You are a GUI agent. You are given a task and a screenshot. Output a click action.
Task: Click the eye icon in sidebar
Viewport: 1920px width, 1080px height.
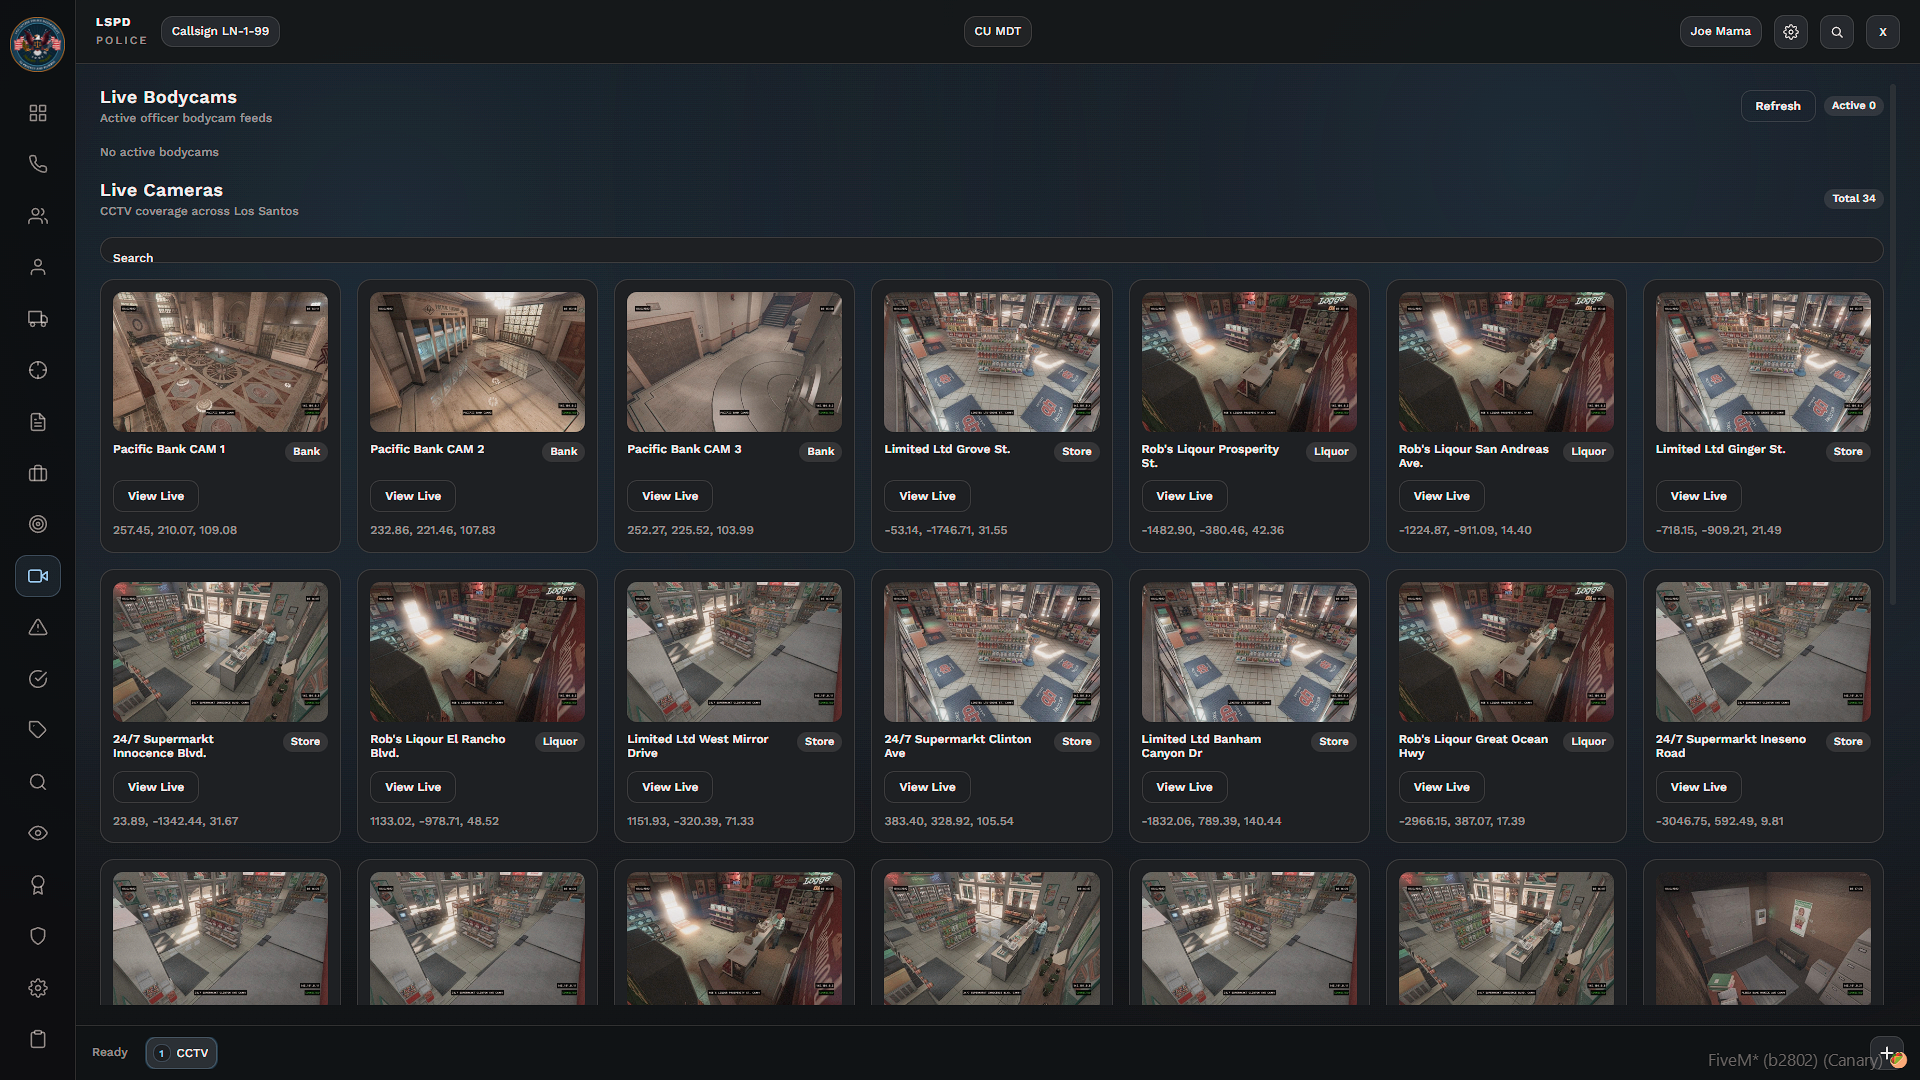point(38,833)
